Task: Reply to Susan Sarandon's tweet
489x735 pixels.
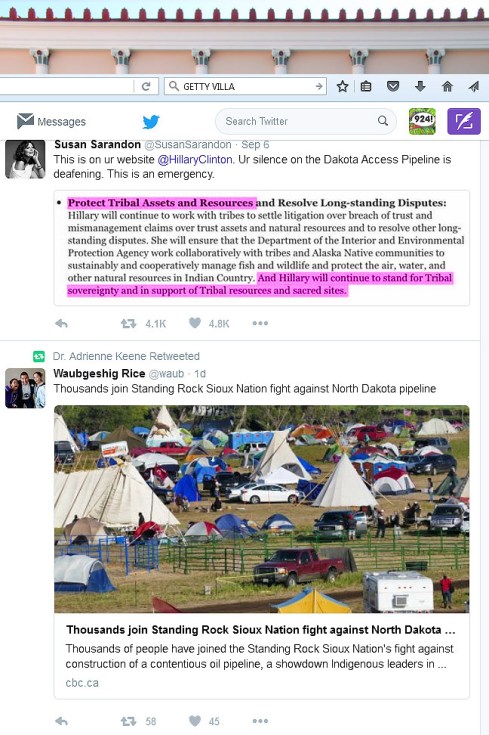Action: click(61, 323)
